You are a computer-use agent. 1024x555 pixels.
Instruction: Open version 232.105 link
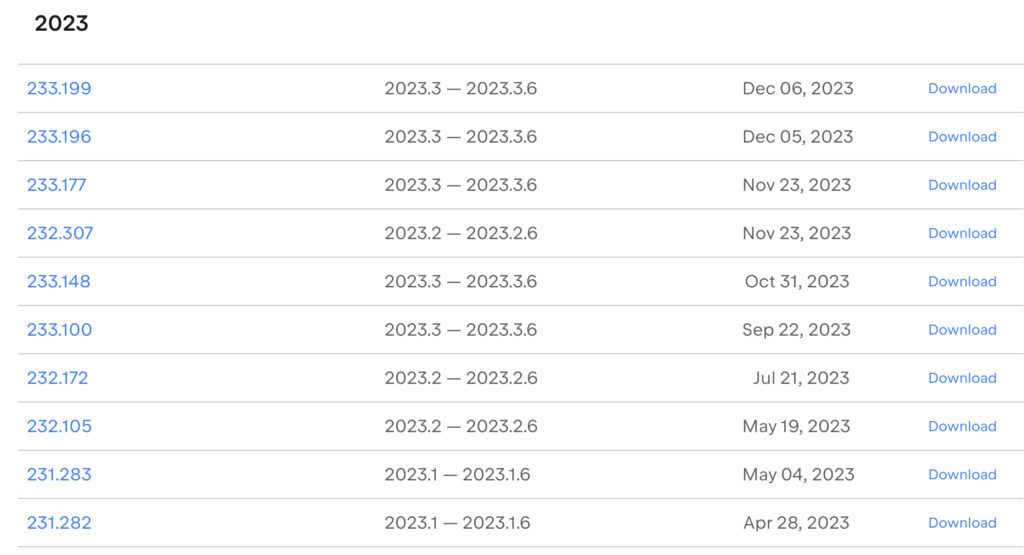pyautogui.click(x=59, y=426)
